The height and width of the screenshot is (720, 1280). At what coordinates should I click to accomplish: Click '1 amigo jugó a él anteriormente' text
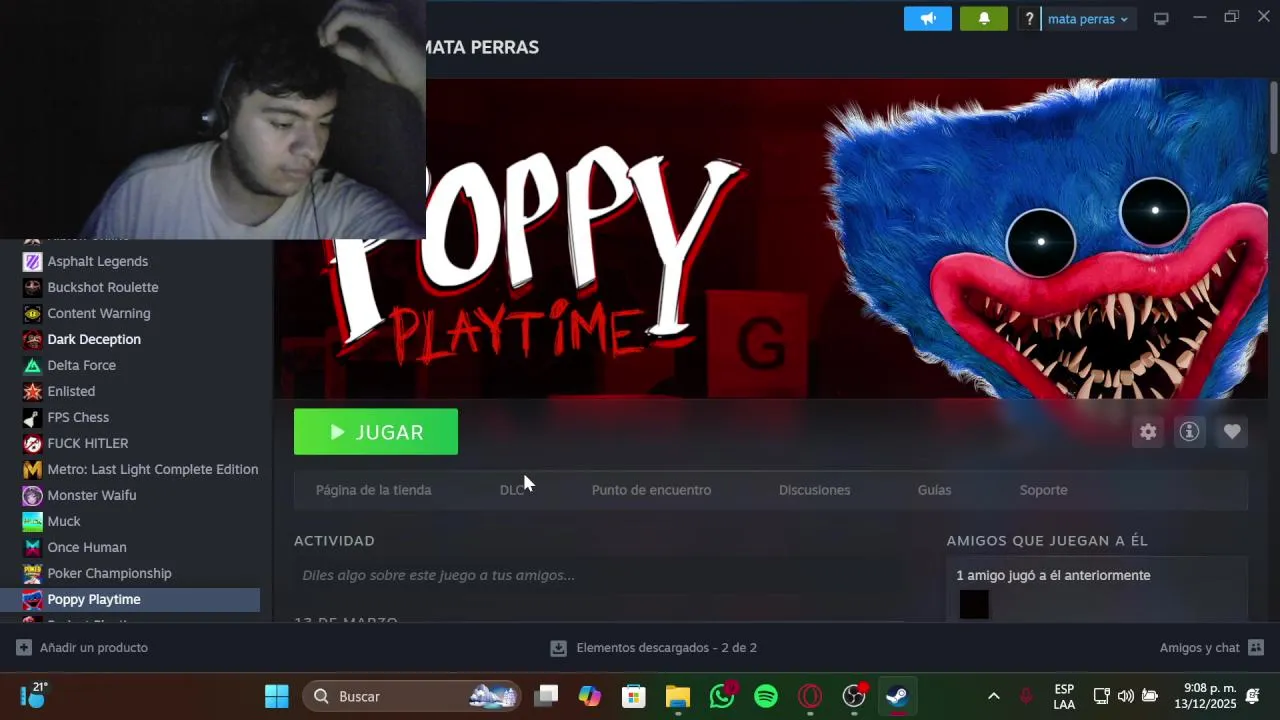(x=1053, y=575)
